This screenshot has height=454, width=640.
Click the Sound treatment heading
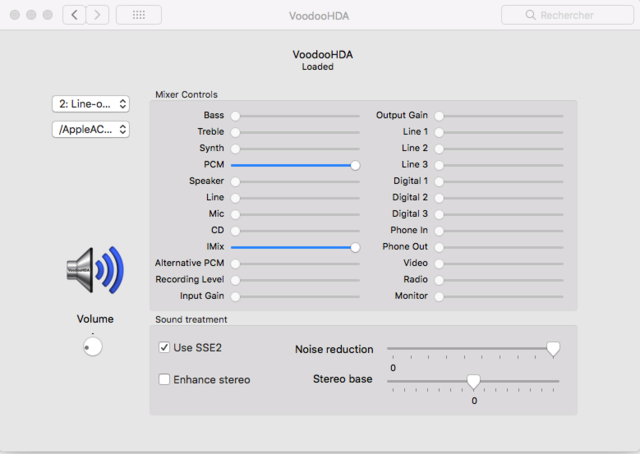[191, 319]
